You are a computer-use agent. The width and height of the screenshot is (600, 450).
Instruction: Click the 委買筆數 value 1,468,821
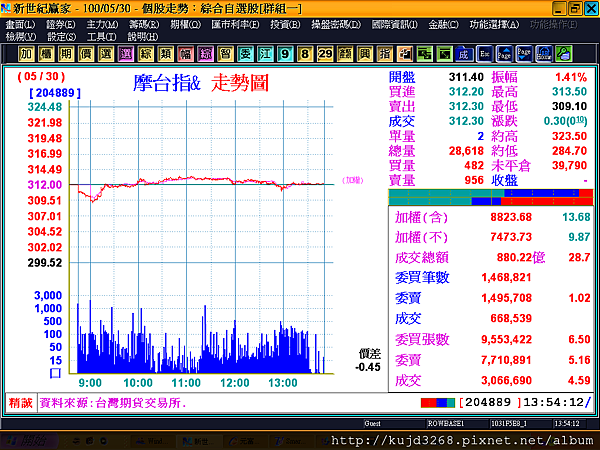click(x=506, y=277)
